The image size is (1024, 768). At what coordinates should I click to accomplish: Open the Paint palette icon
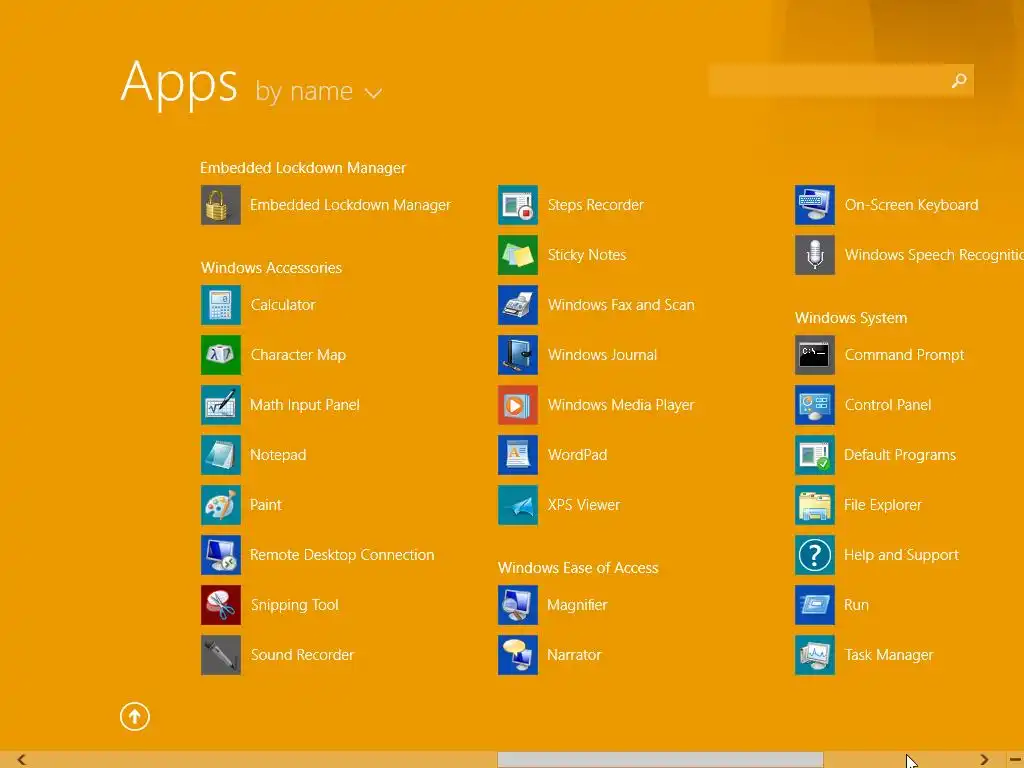click(221, 505)
